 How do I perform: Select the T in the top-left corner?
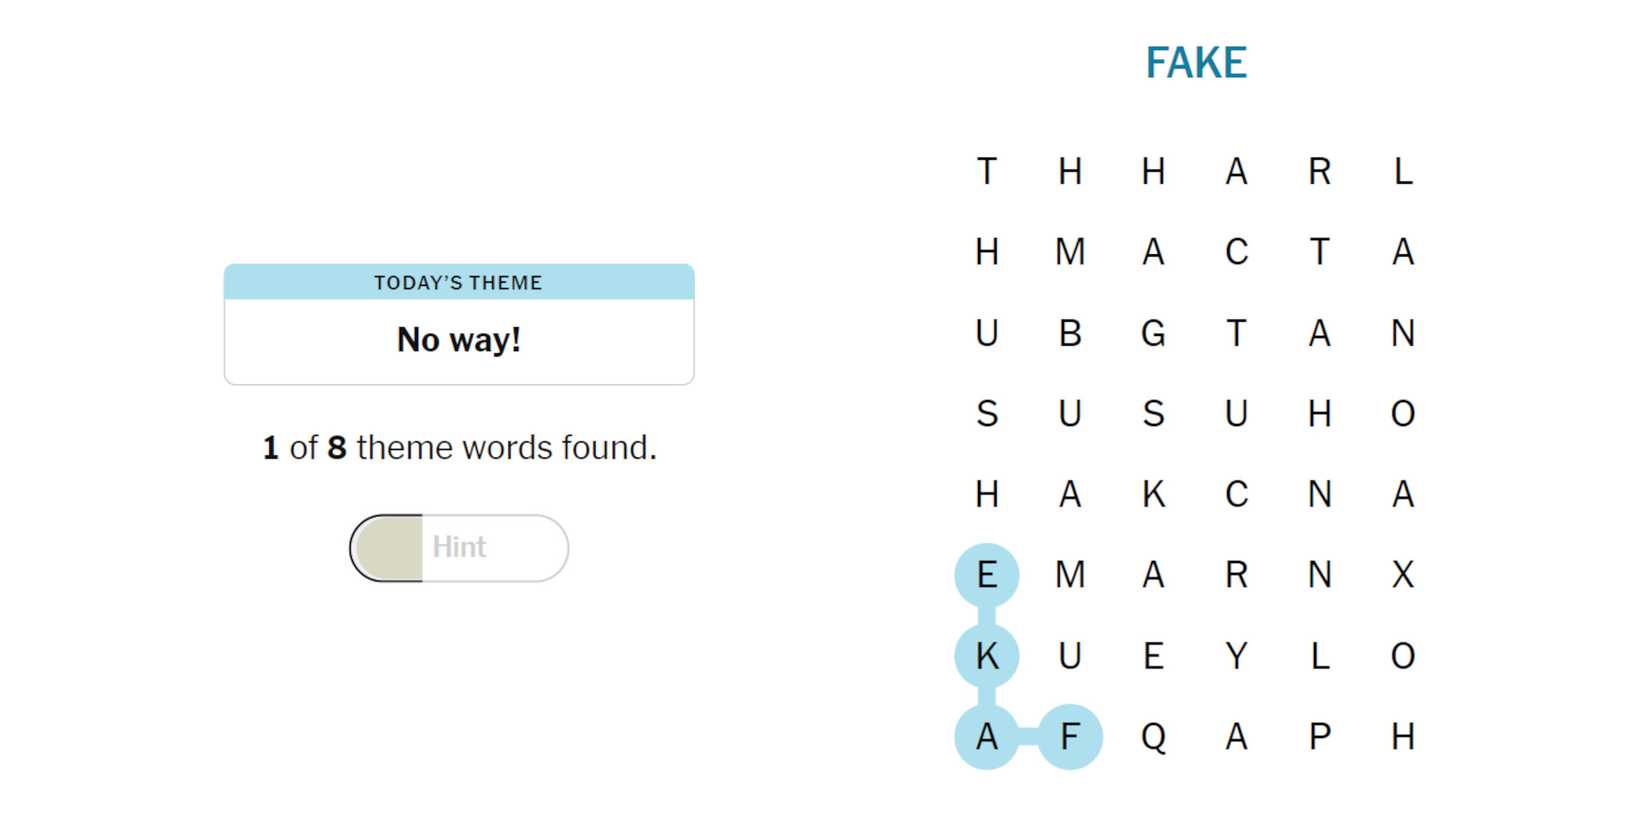click(987, 171)
